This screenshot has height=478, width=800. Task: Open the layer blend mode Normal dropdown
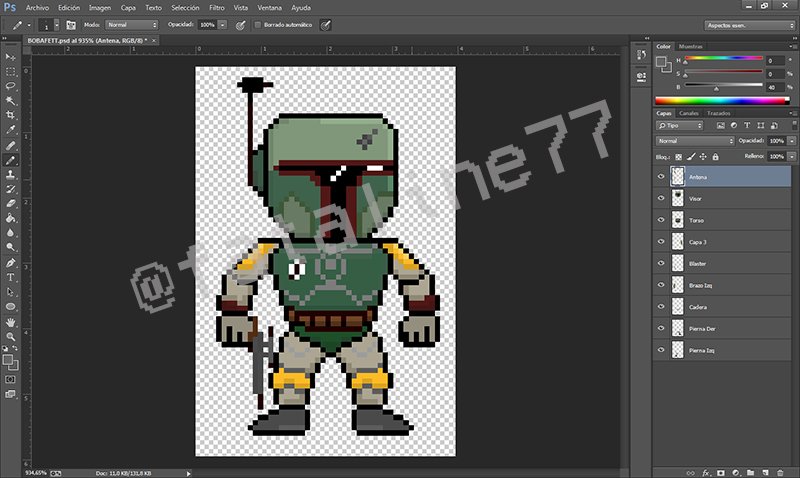(695, 141)
